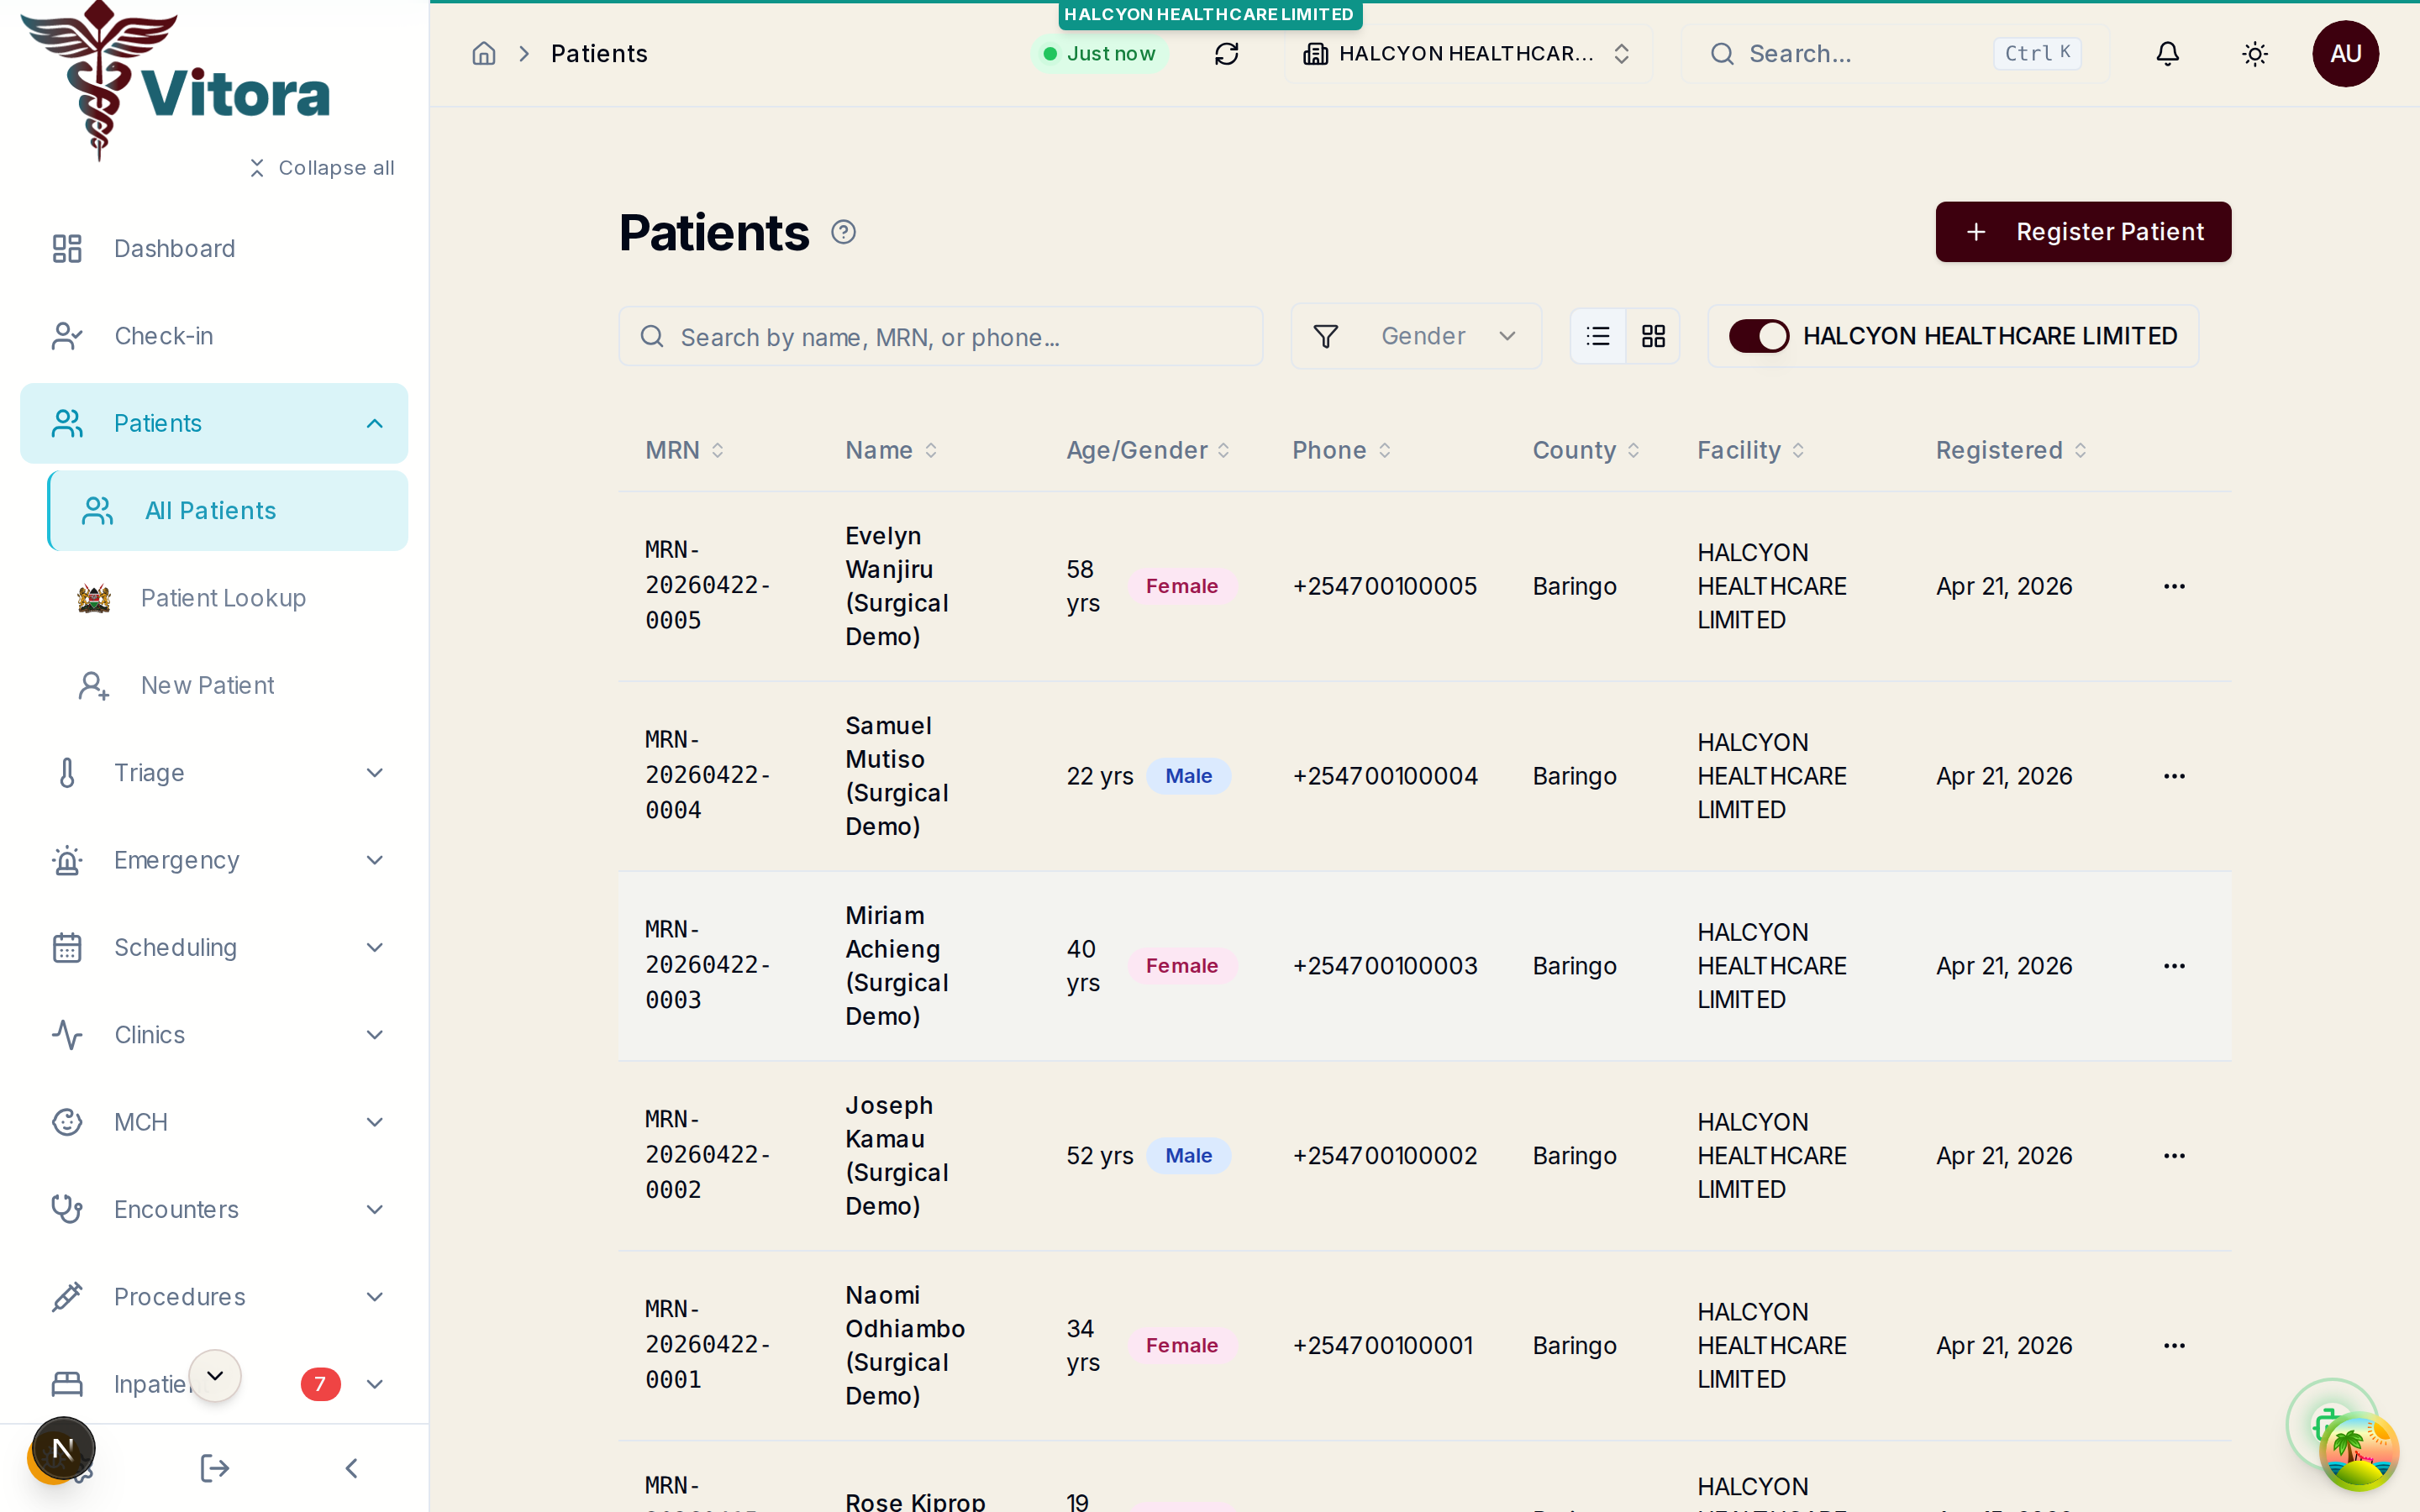Open the notifications bell
The width and height of the screenshot is (2420, 1512).
tap(2167, 54)
